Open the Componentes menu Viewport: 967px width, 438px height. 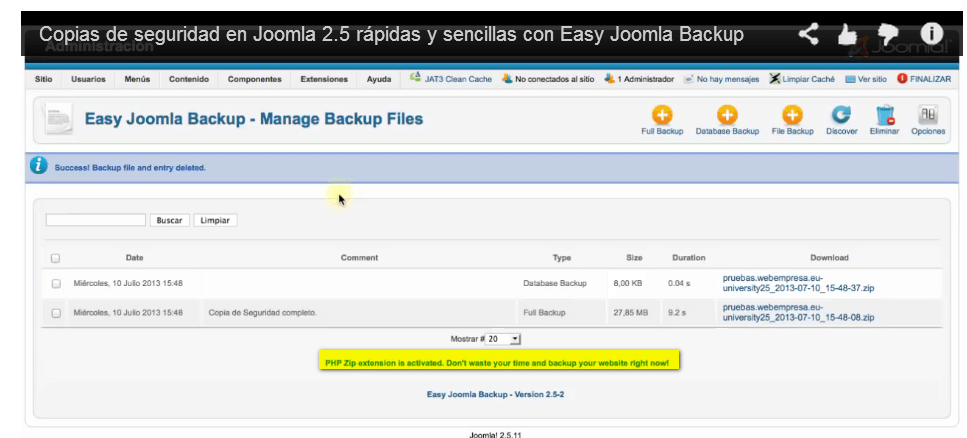[x=255, y=79]
